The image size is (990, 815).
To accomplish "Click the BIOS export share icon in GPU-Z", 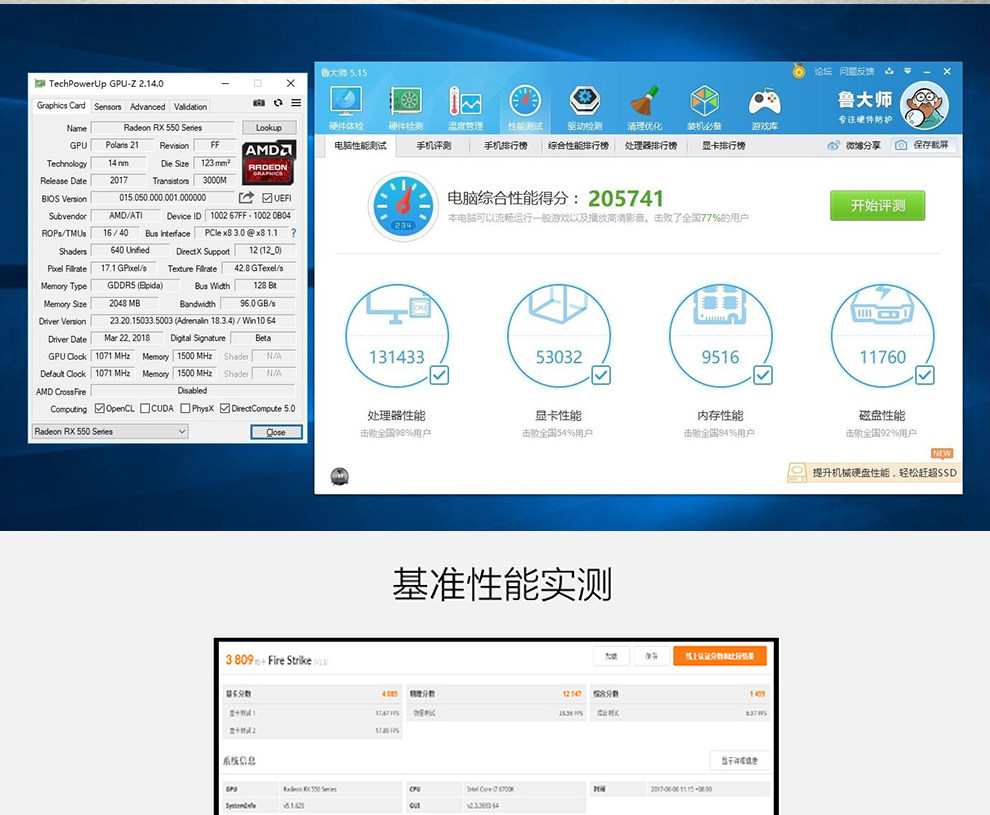I will click(x=246, y=198).
